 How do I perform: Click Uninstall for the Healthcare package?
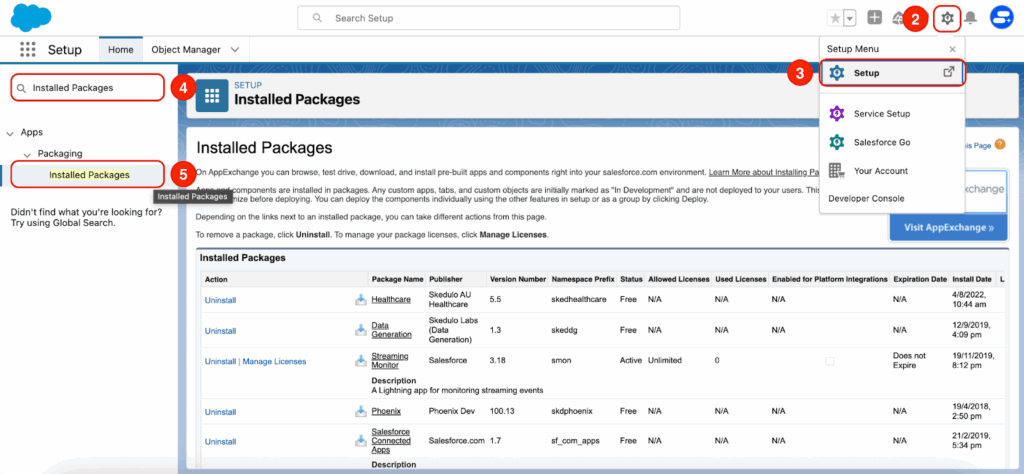point(220,300)
